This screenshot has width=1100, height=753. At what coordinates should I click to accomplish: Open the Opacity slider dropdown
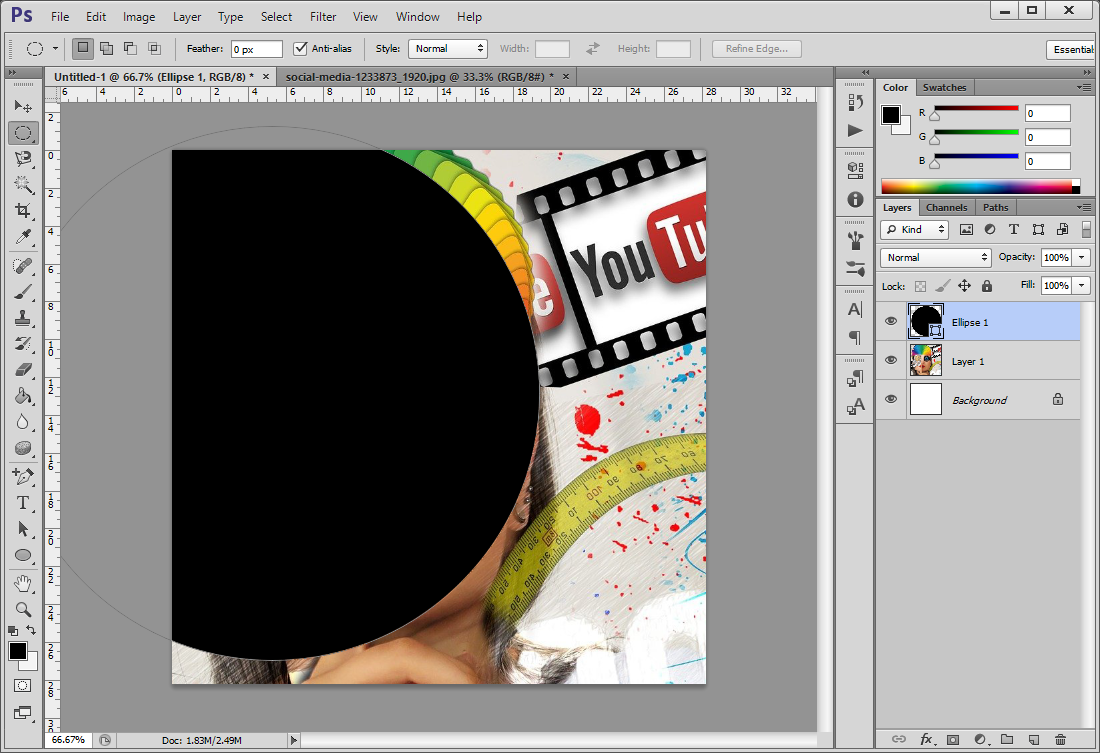pos(1082,258)
